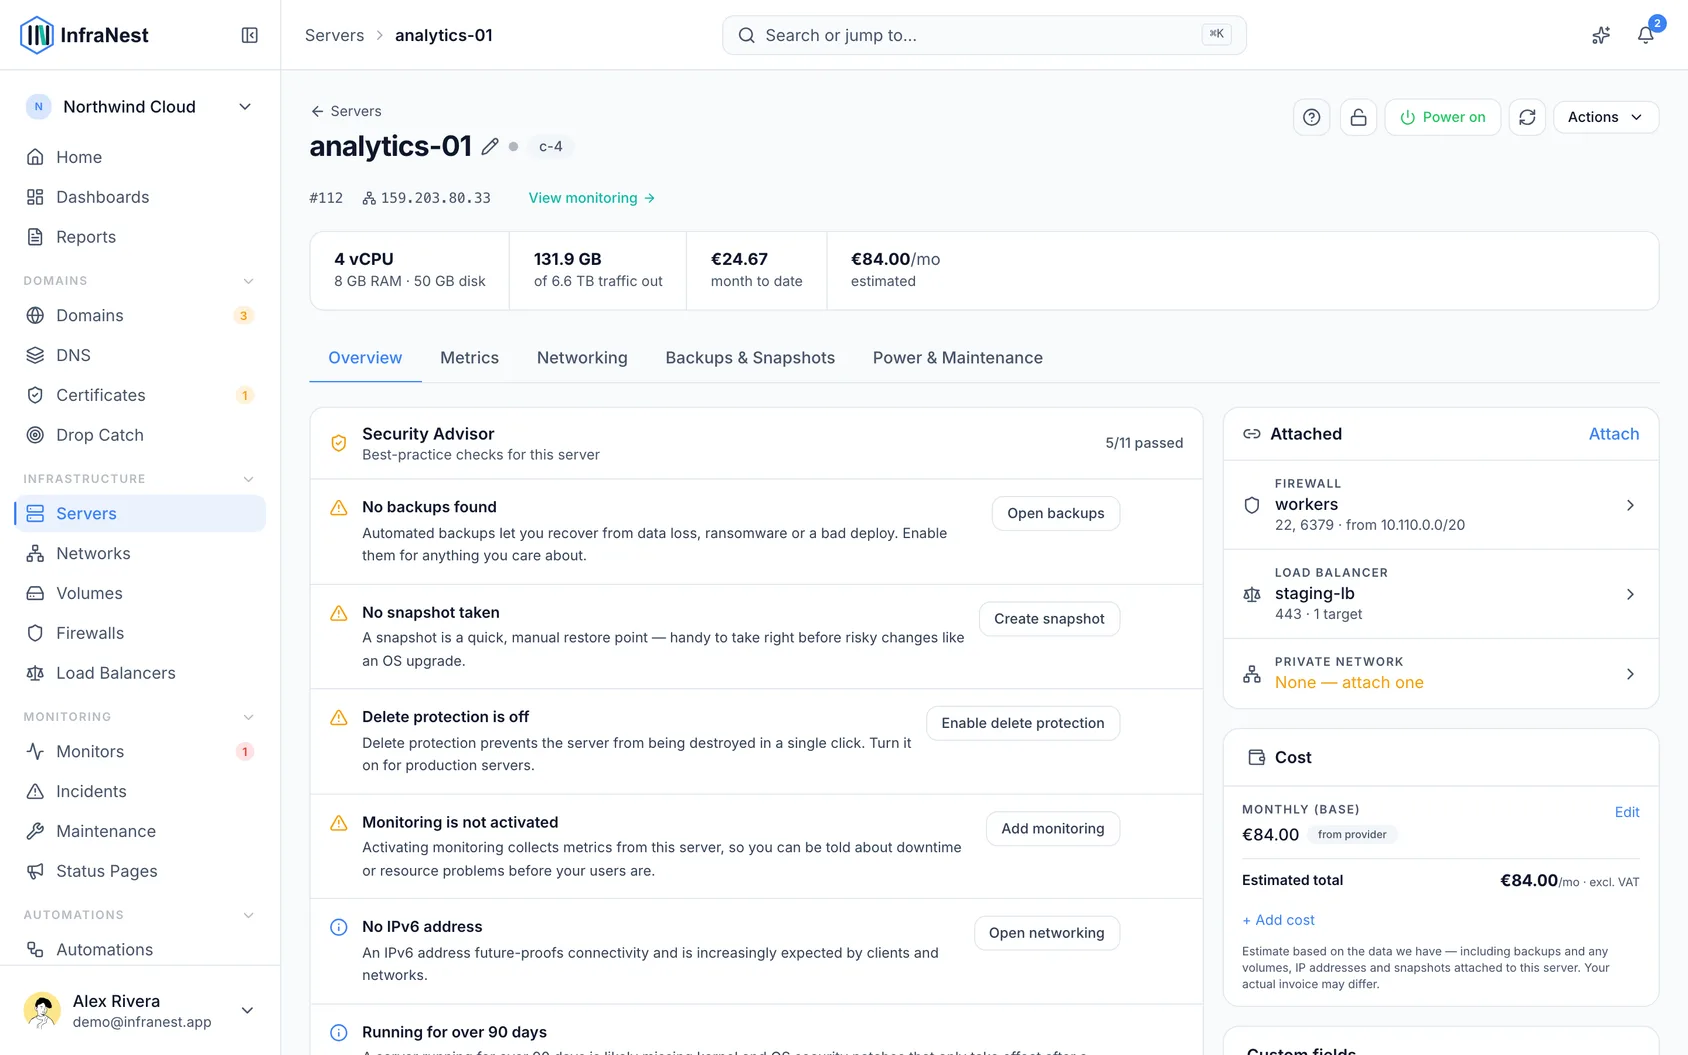Open Drop Catch in sidebar

pyautogui.click(x=140, y=435)
